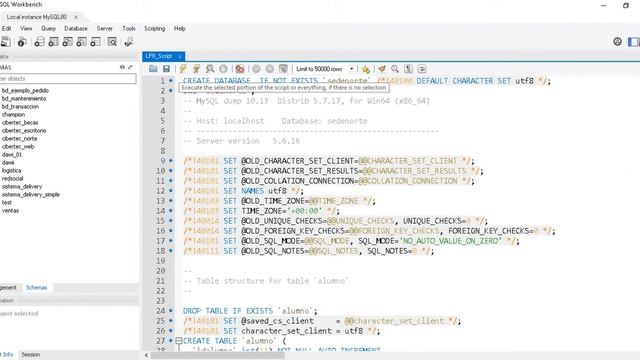
Task: Select the bd_ejemplo_pedido schema
Action: [25, 91]
